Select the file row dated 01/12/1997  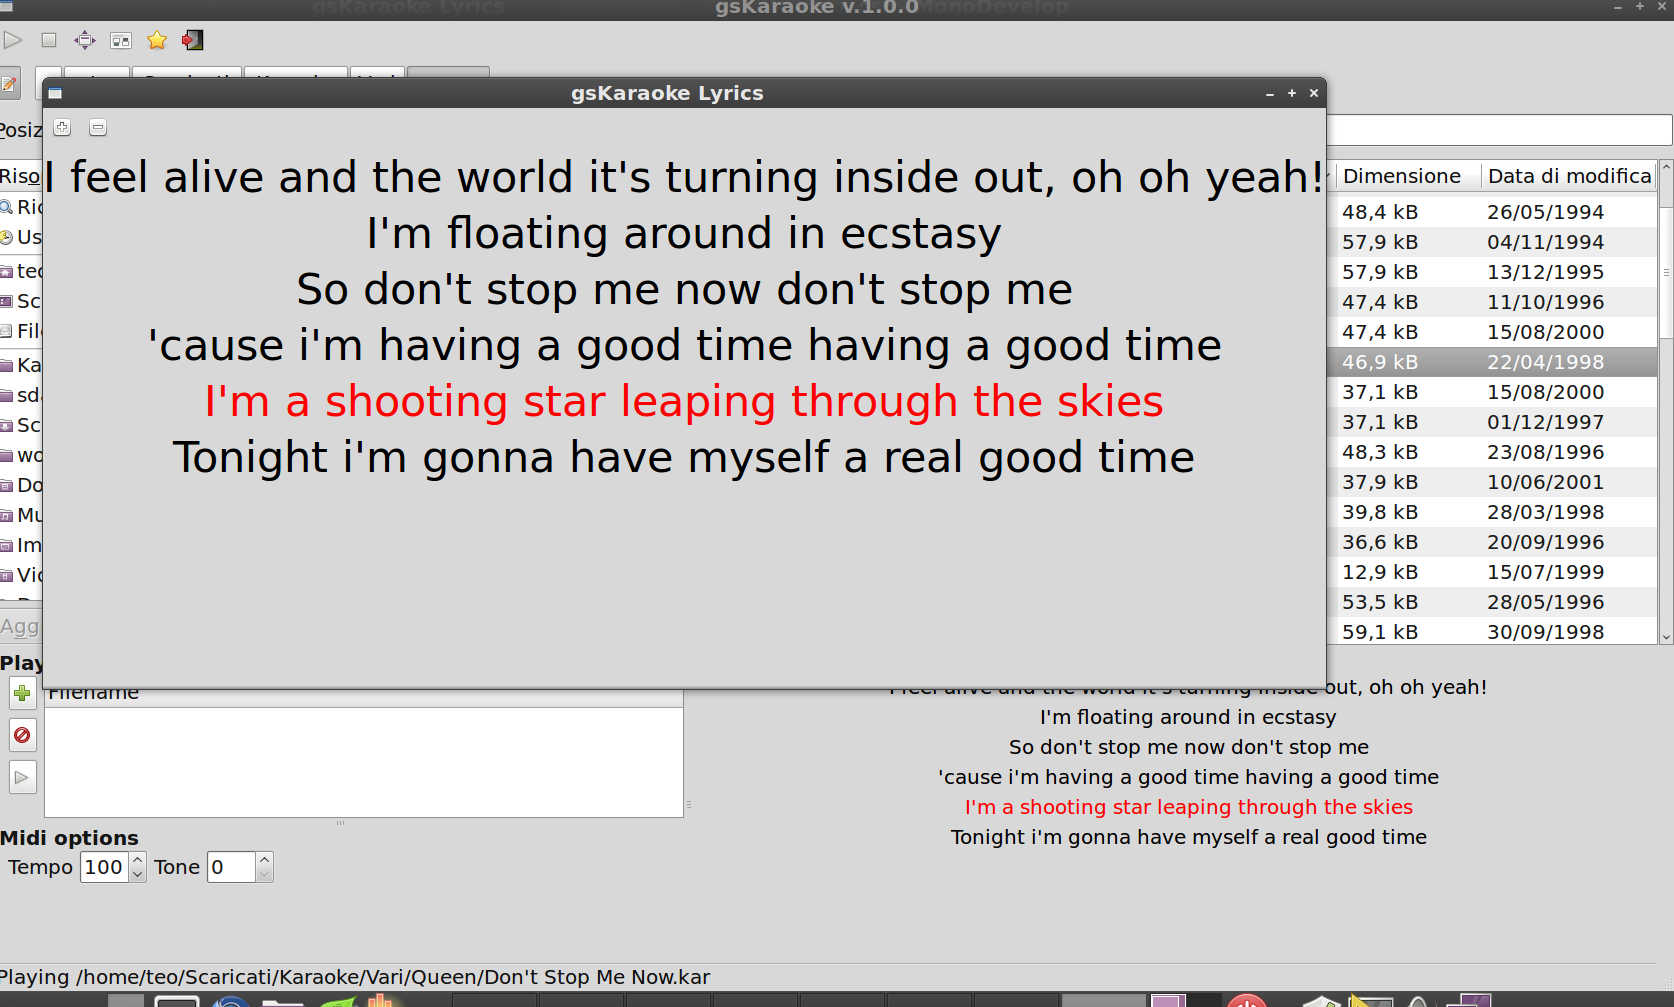tap(1492, 422)
